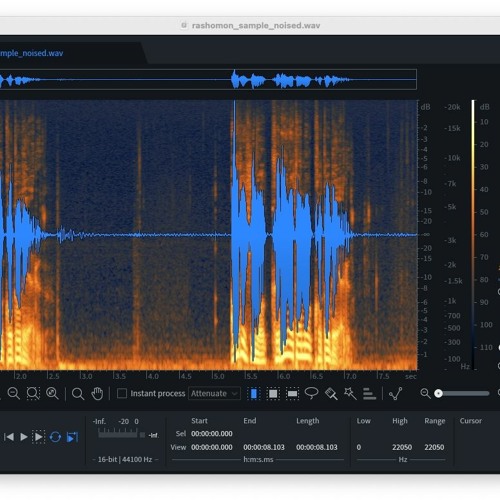Activate the magic wand tool
This screenshot has height=500, width=500.
(350, 393)
